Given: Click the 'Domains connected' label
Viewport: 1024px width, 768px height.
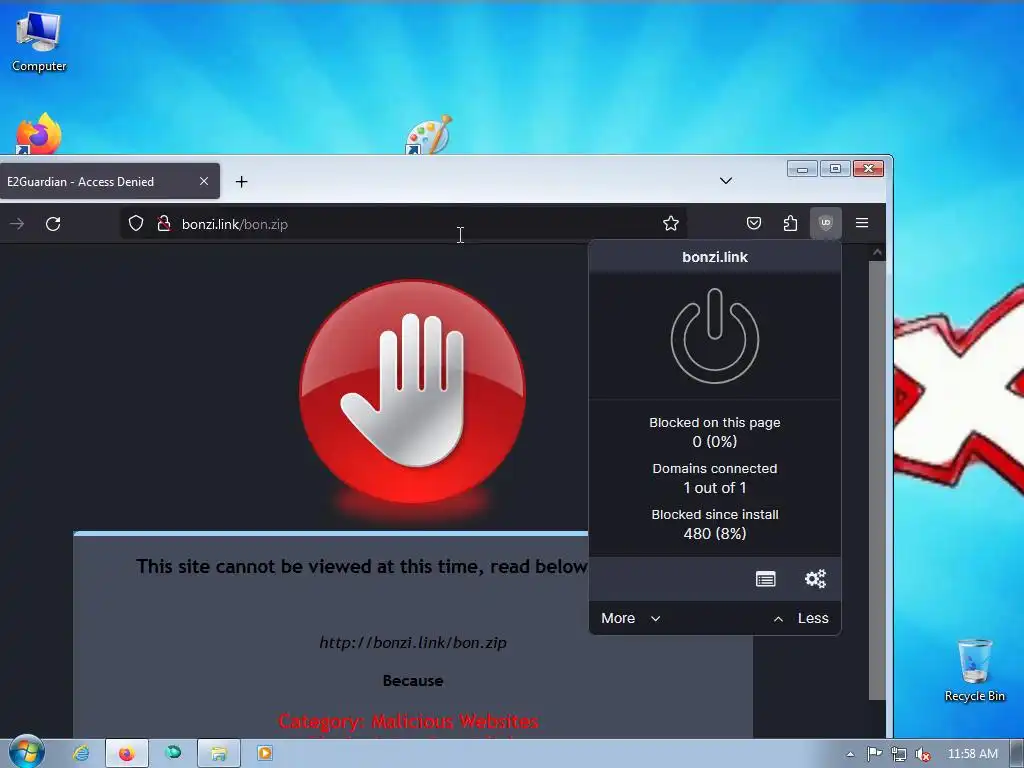Looking at the screenshot, I should tap(715, 468).
